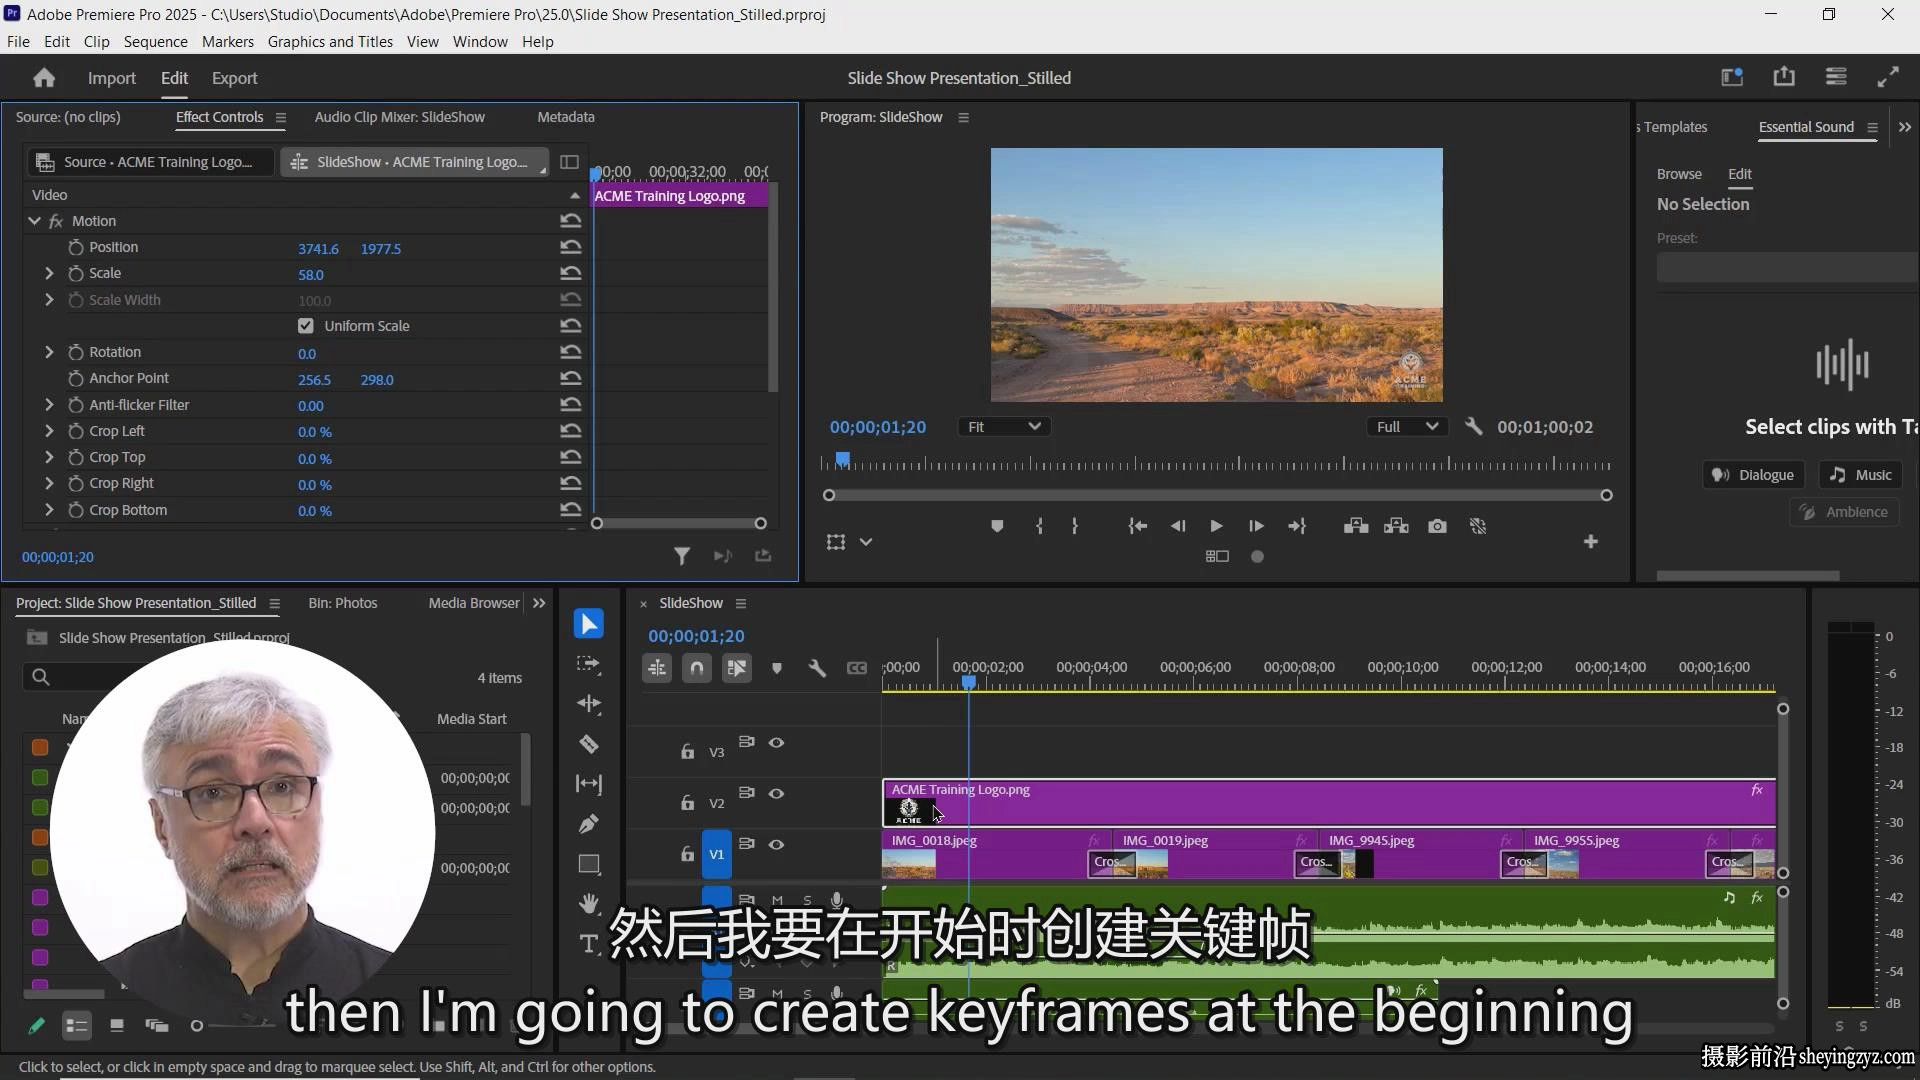Click the Extract button

[1397, 526]
